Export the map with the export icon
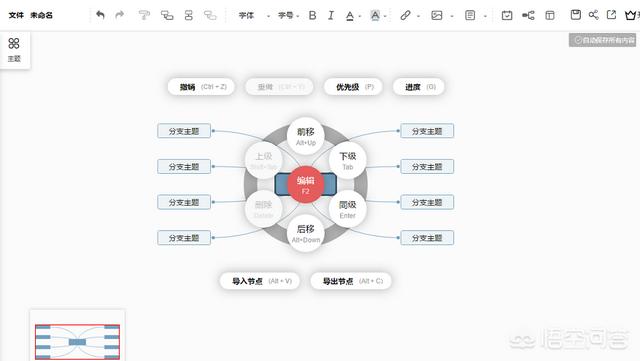The height and width of the screenshot is (361, 640). click(x=611, y=15)
